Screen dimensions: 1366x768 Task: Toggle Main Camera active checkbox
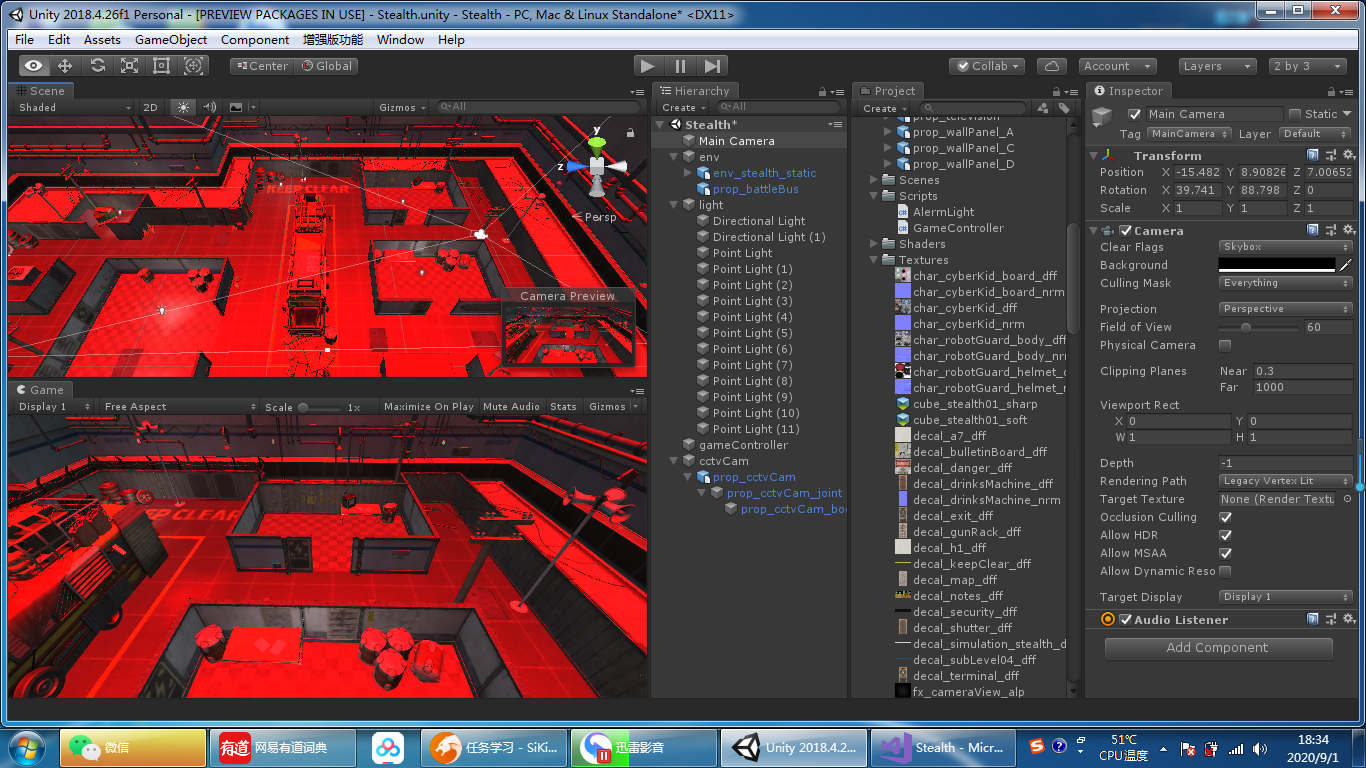tap(1134, 114)
